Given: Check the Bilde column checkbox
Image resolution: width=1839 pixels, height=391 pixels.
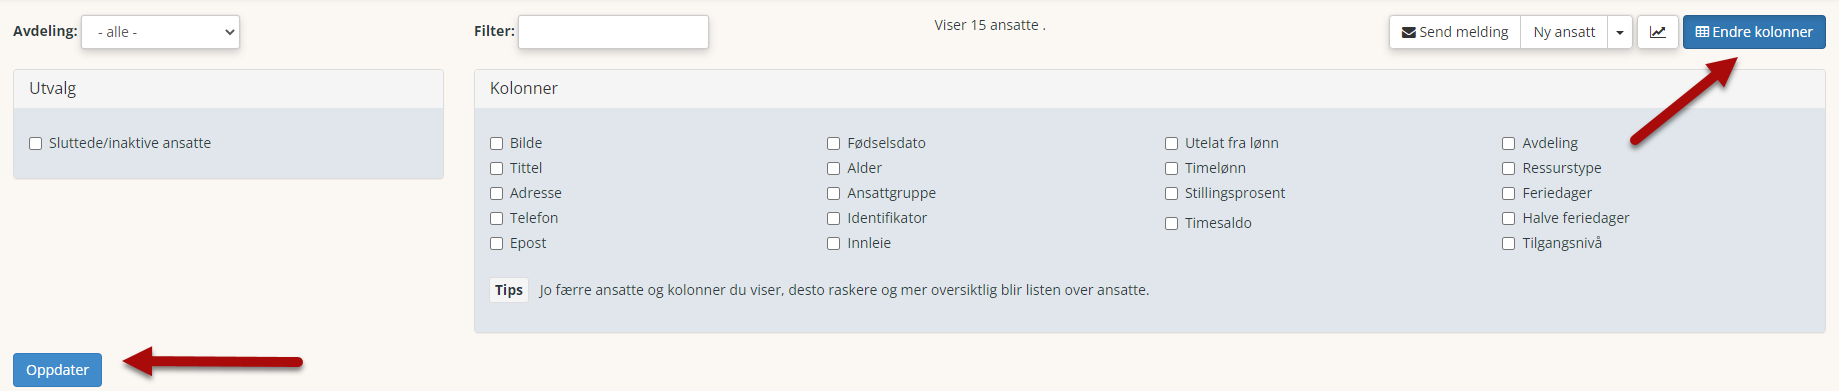Looking at the screenshot, I should coord(496,143).
